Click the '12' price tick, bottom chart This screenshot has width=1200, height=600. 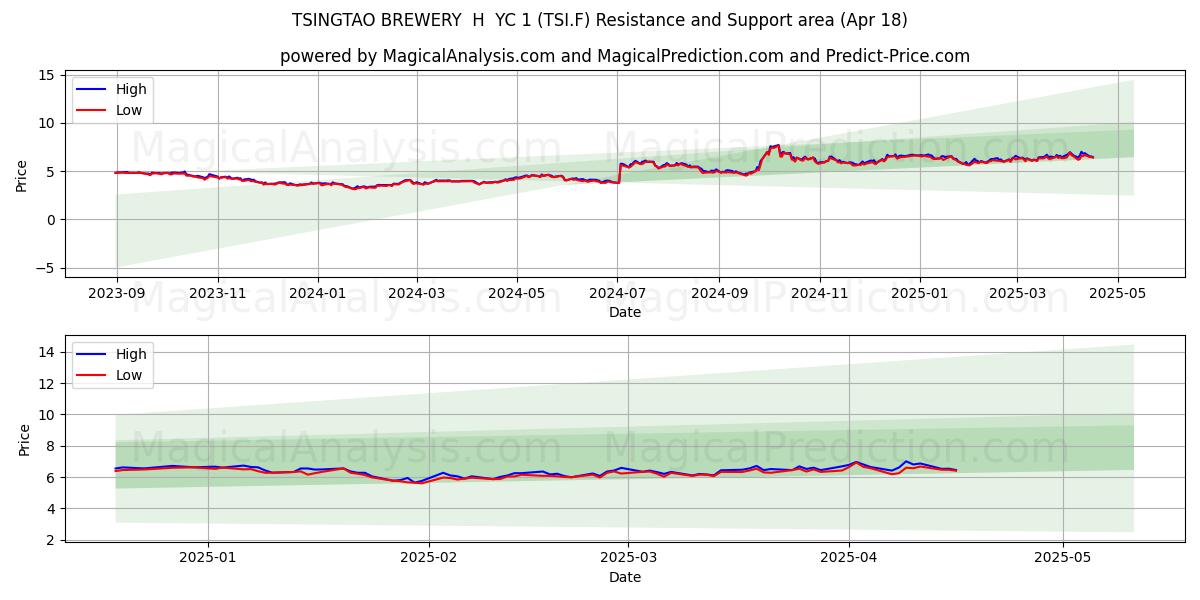point(46,383)
